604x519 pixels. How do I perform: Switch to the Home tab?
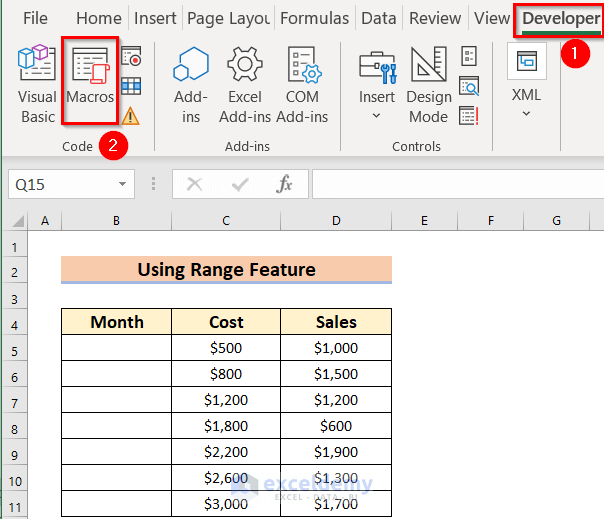(99, 18)
